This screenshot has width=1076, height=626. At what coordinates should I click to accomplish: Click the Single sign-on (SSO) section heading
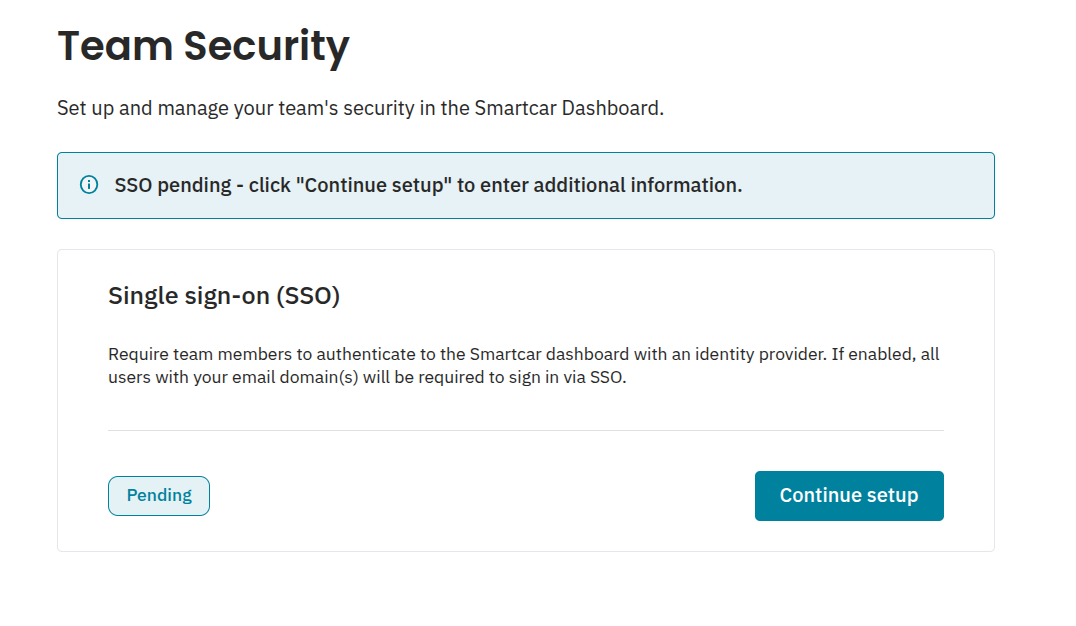(x=224, y=296)
